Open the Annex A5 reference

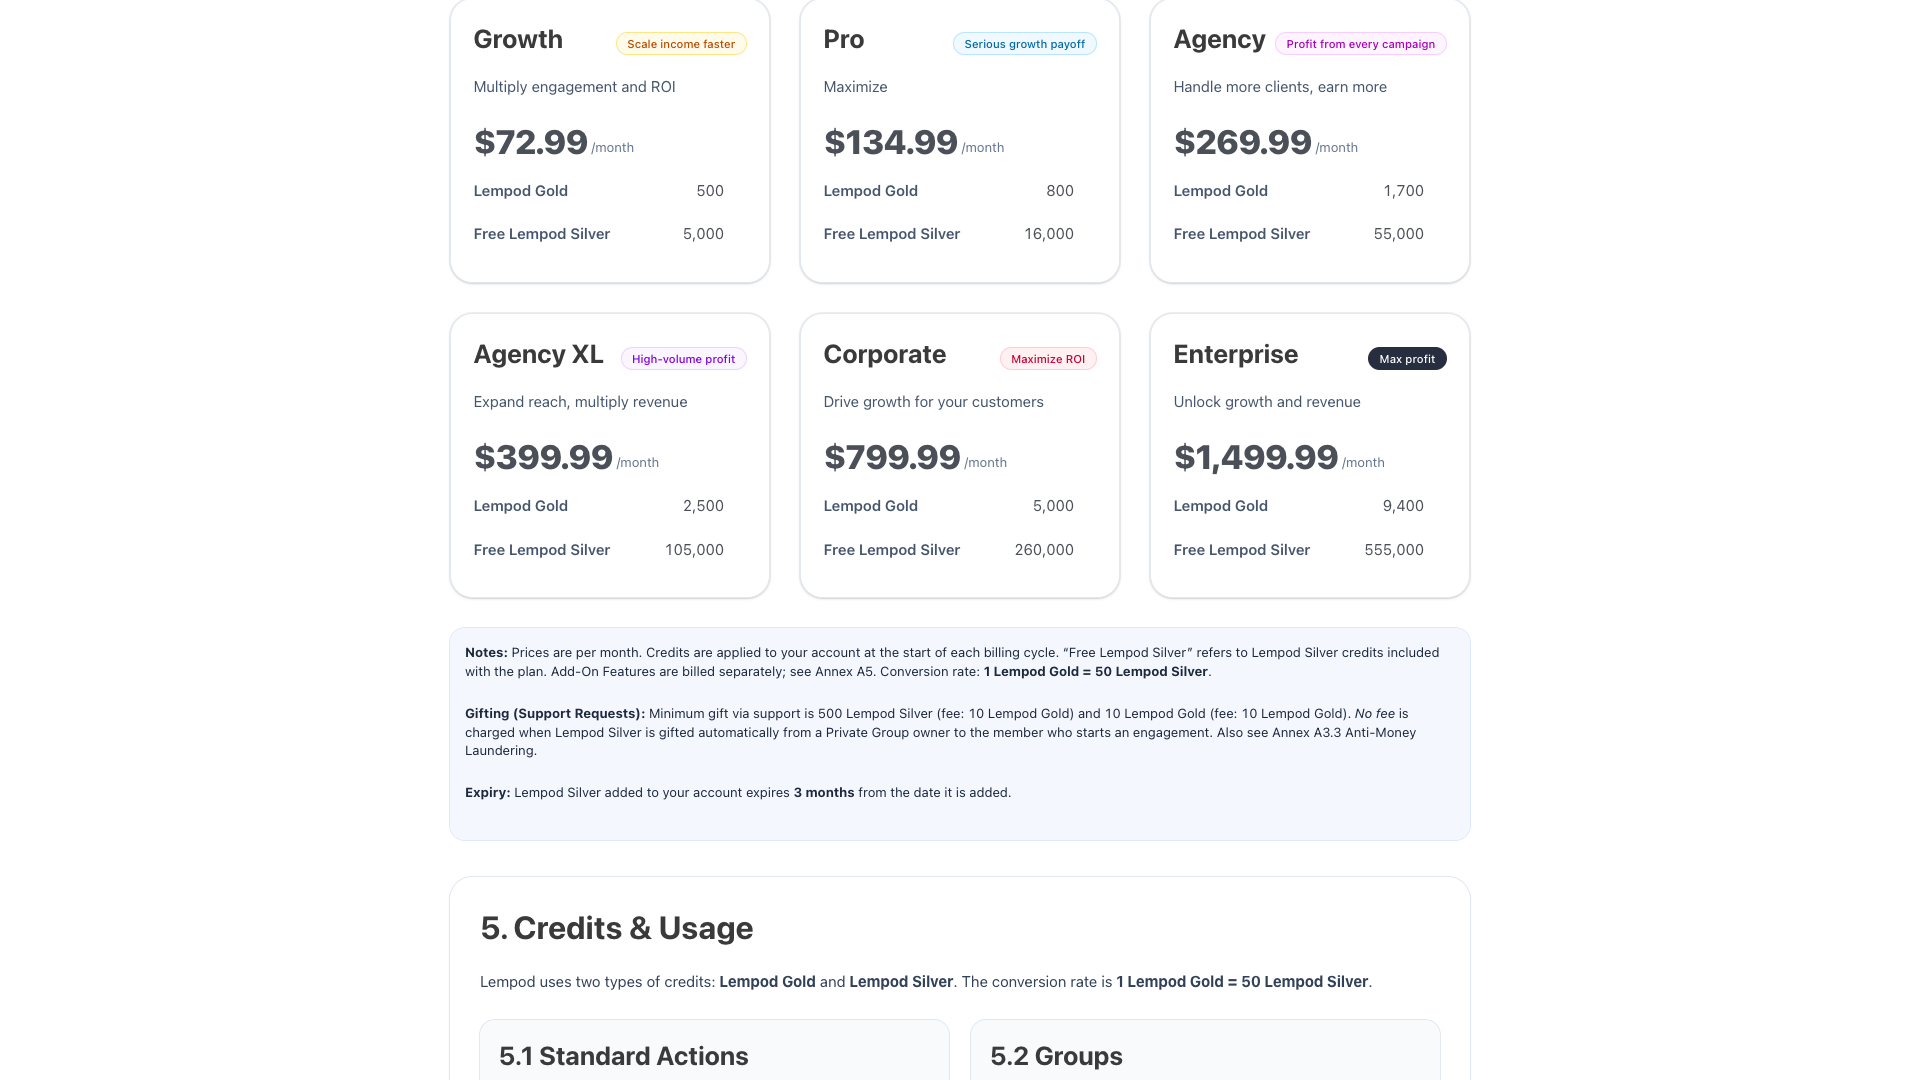pos(842,671)
